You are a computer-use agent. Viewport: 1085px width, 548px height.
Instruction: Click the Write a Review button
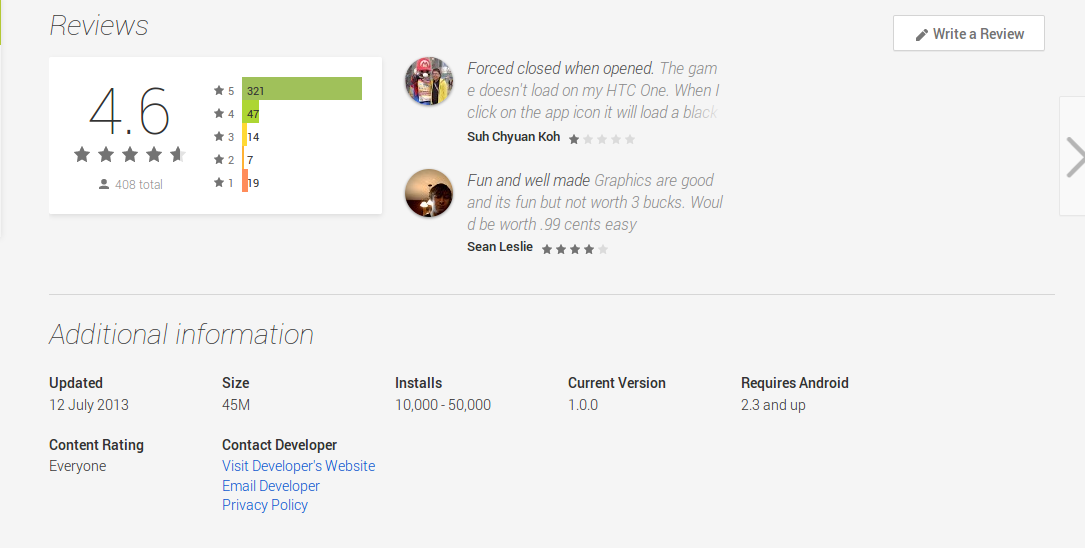[x=969, y=33]
